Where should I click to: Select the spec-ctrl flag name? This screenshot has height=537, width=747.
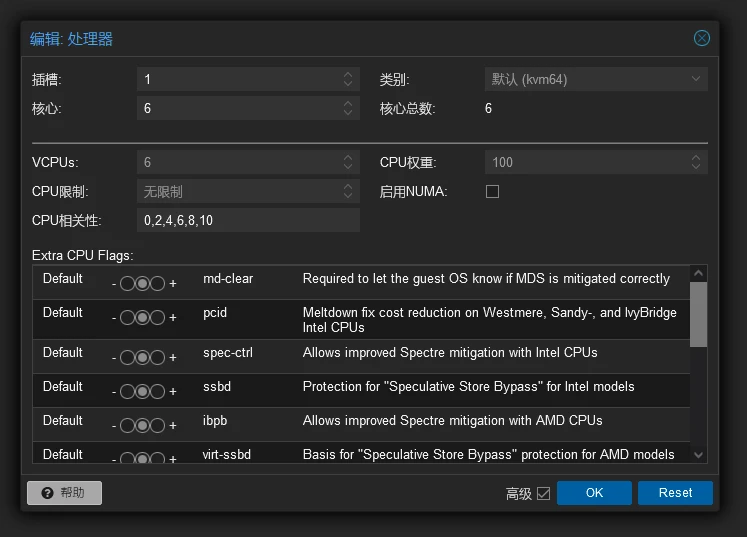click(x=228, y=353)
